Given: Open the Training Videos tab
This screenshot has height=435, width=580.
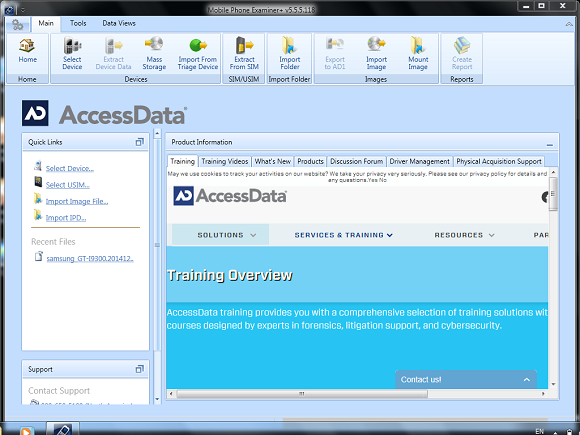Looking at the screenshot, I should pyautogui.click(x=225, y=161).
